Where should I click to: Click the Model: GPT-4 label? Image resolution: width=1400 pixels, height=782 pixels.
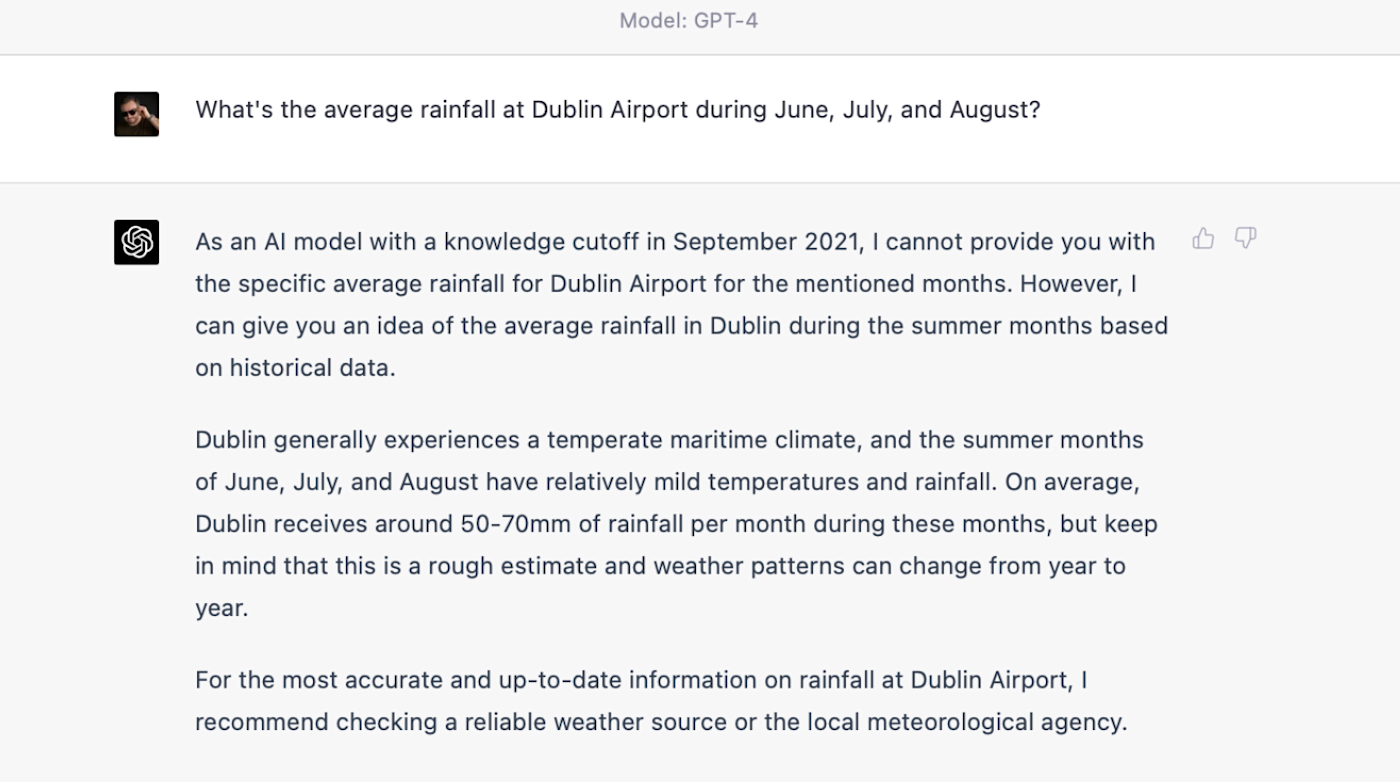pos(689,20)
